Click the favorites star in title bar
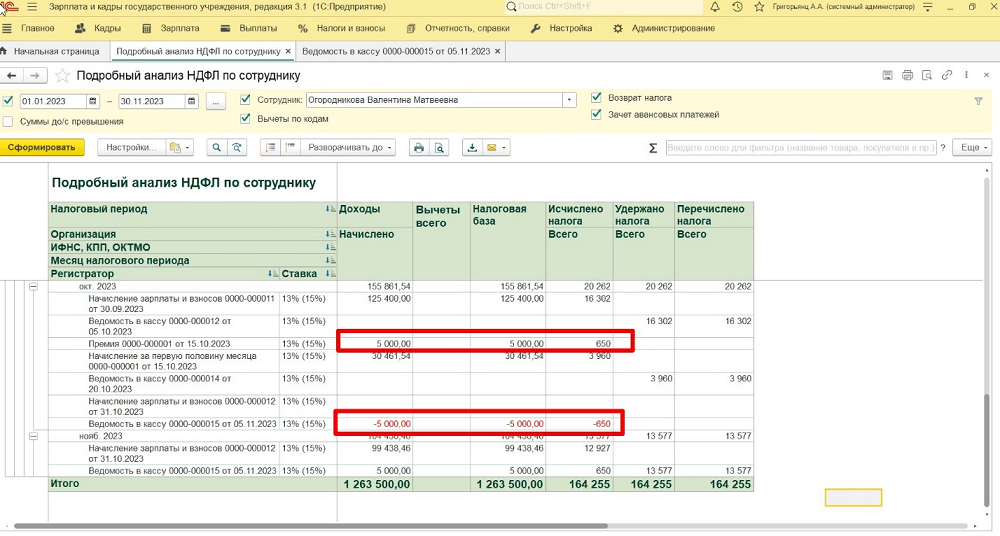This screenshot has height=536, width=1000. tap(759, 8)
